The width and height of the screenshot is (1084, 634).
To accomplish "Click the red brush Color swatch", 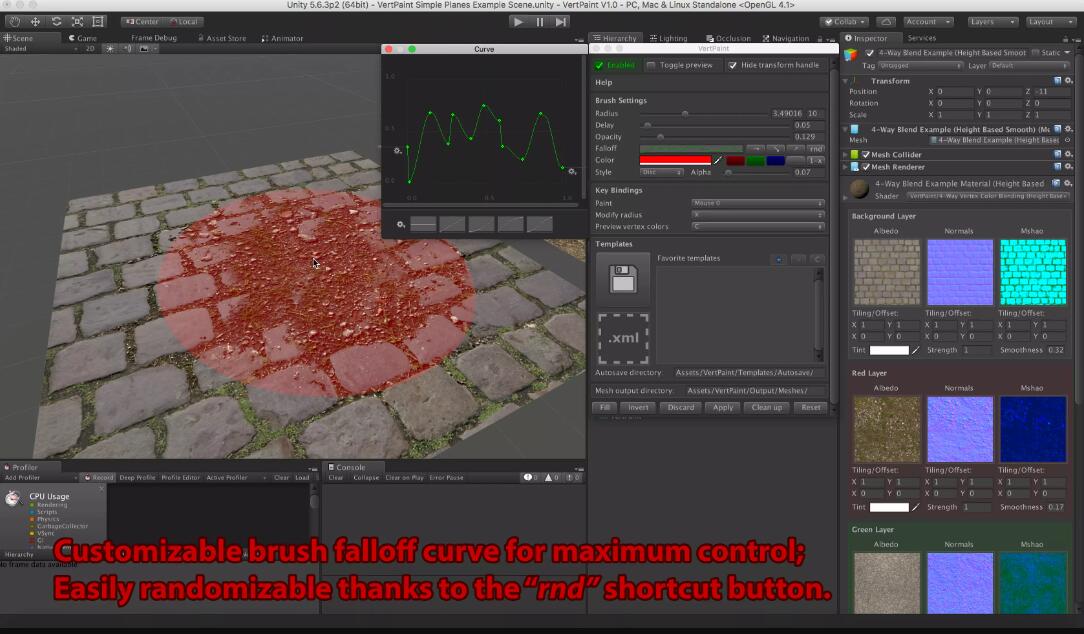I will click(674, 160).
